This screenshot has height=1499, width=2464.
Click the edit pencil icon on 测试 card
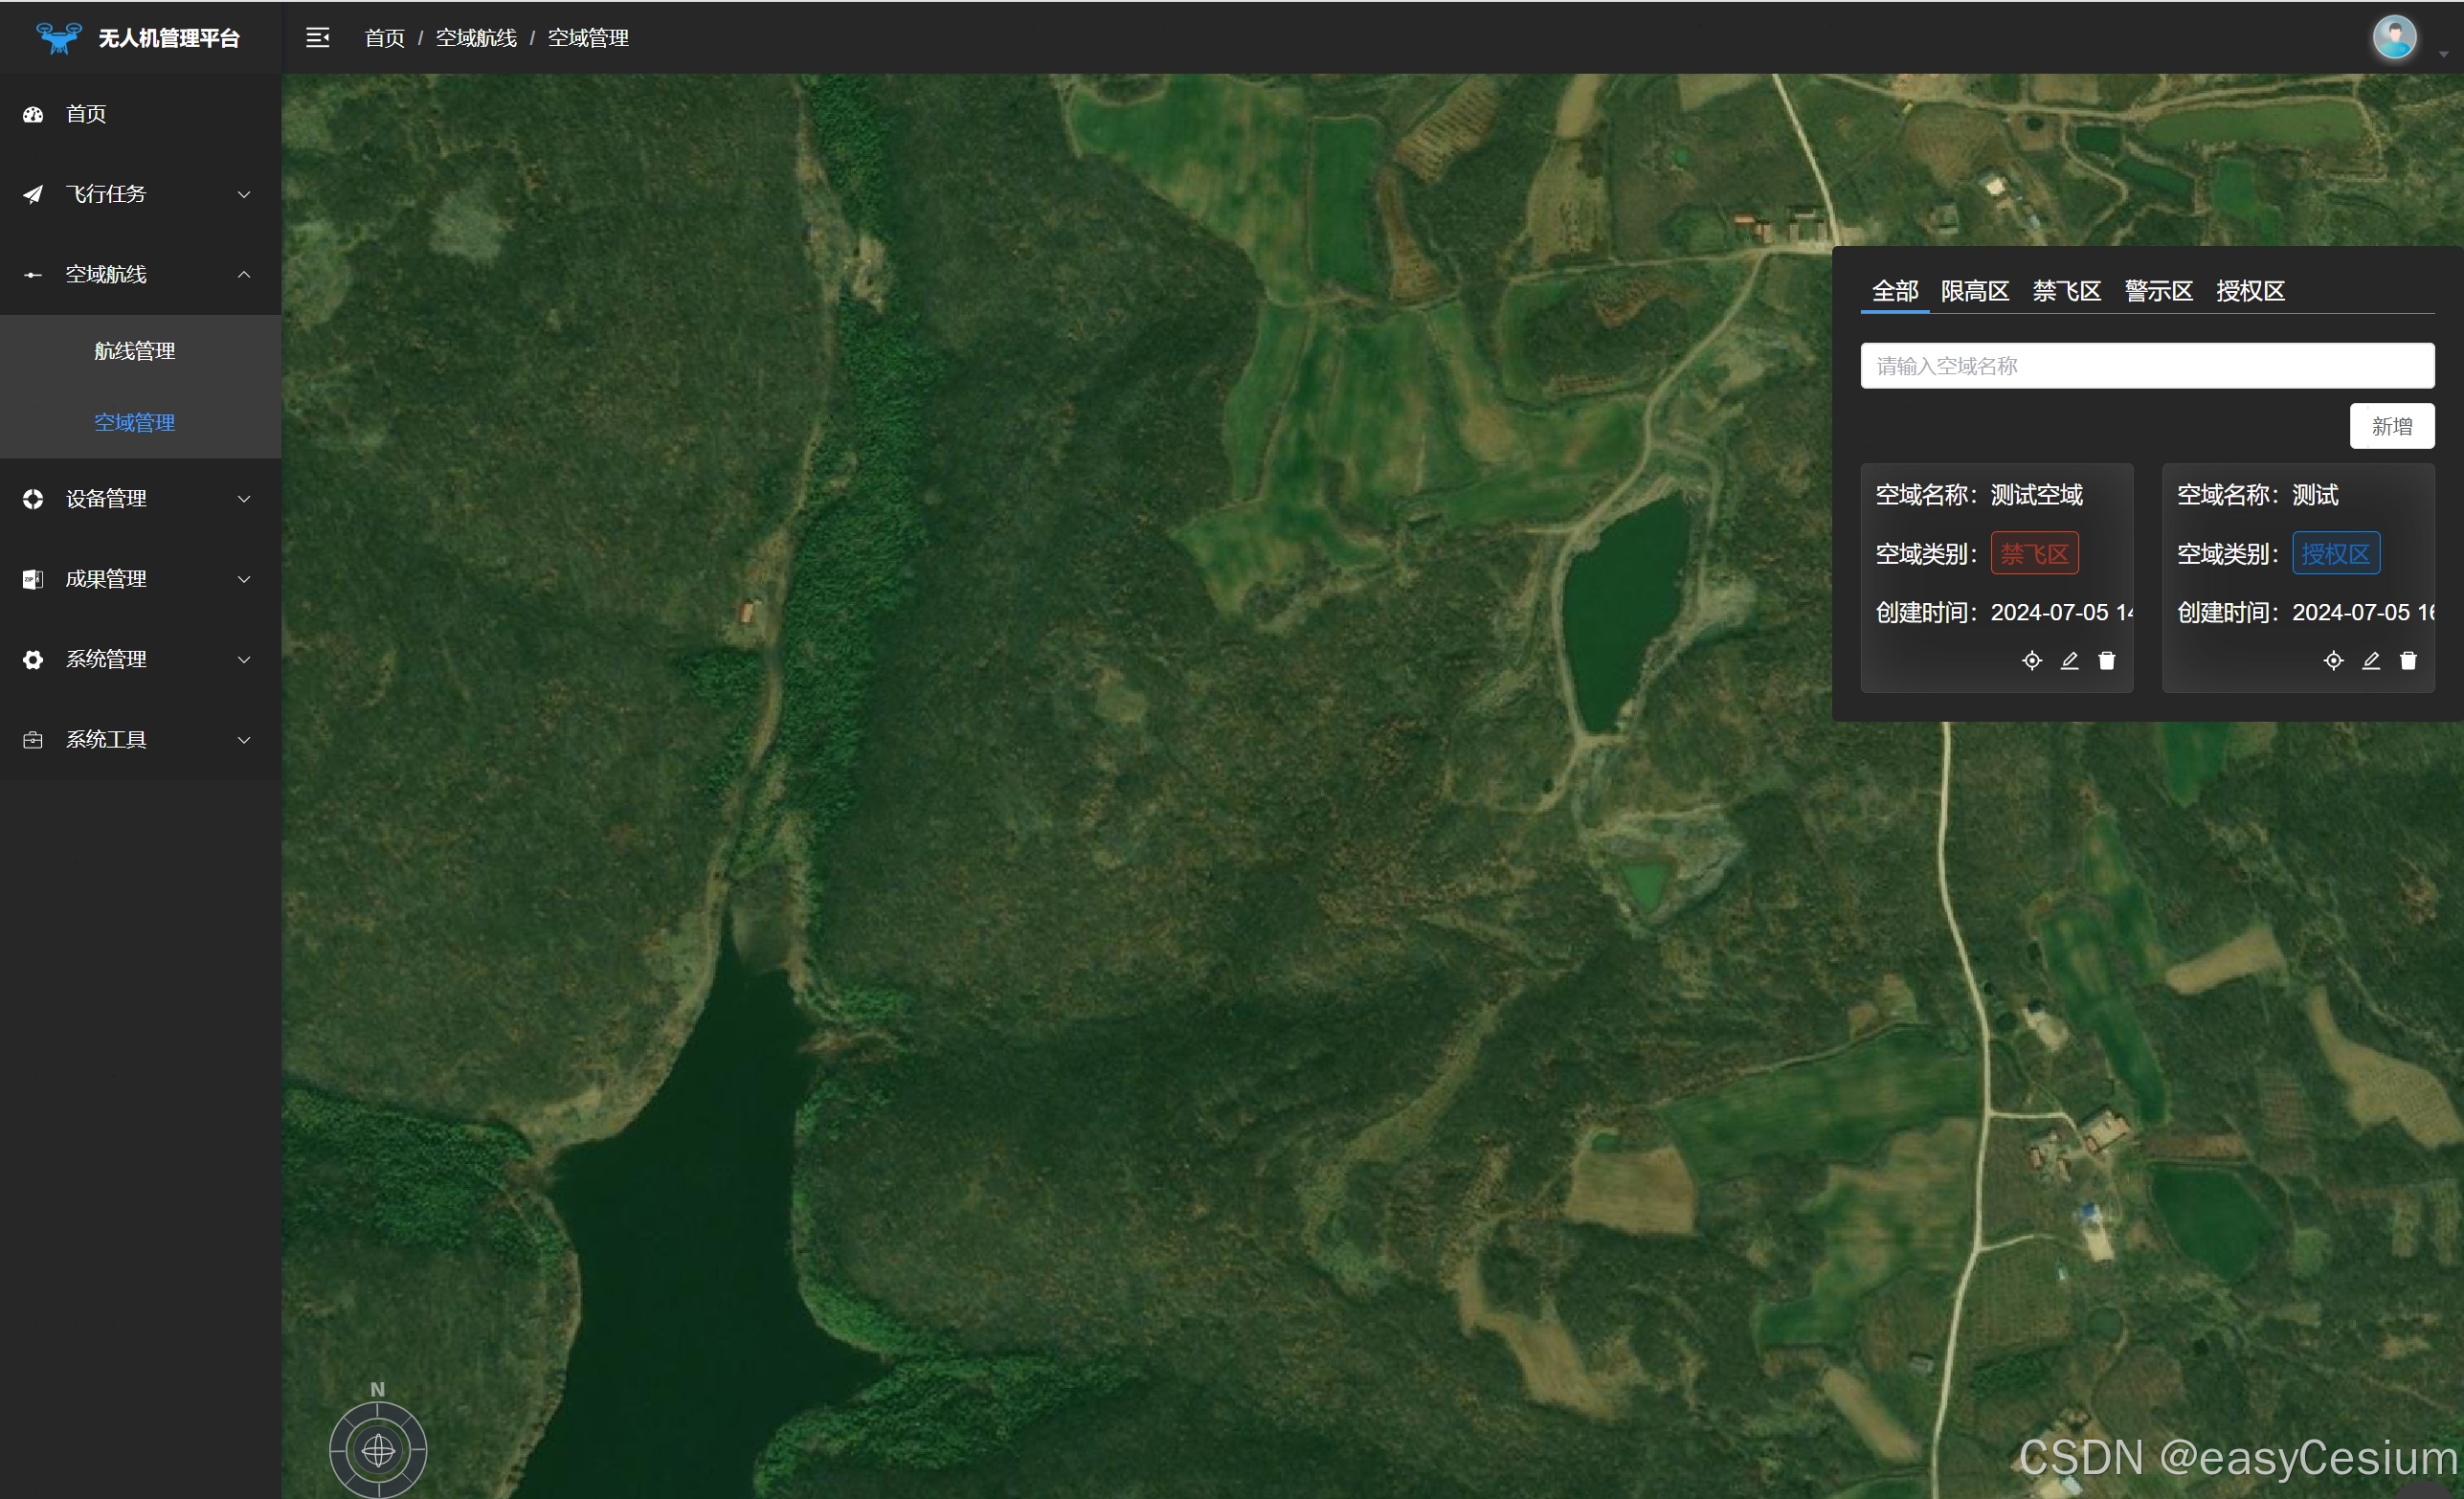pyautogui.click(x=2371, y=661)
